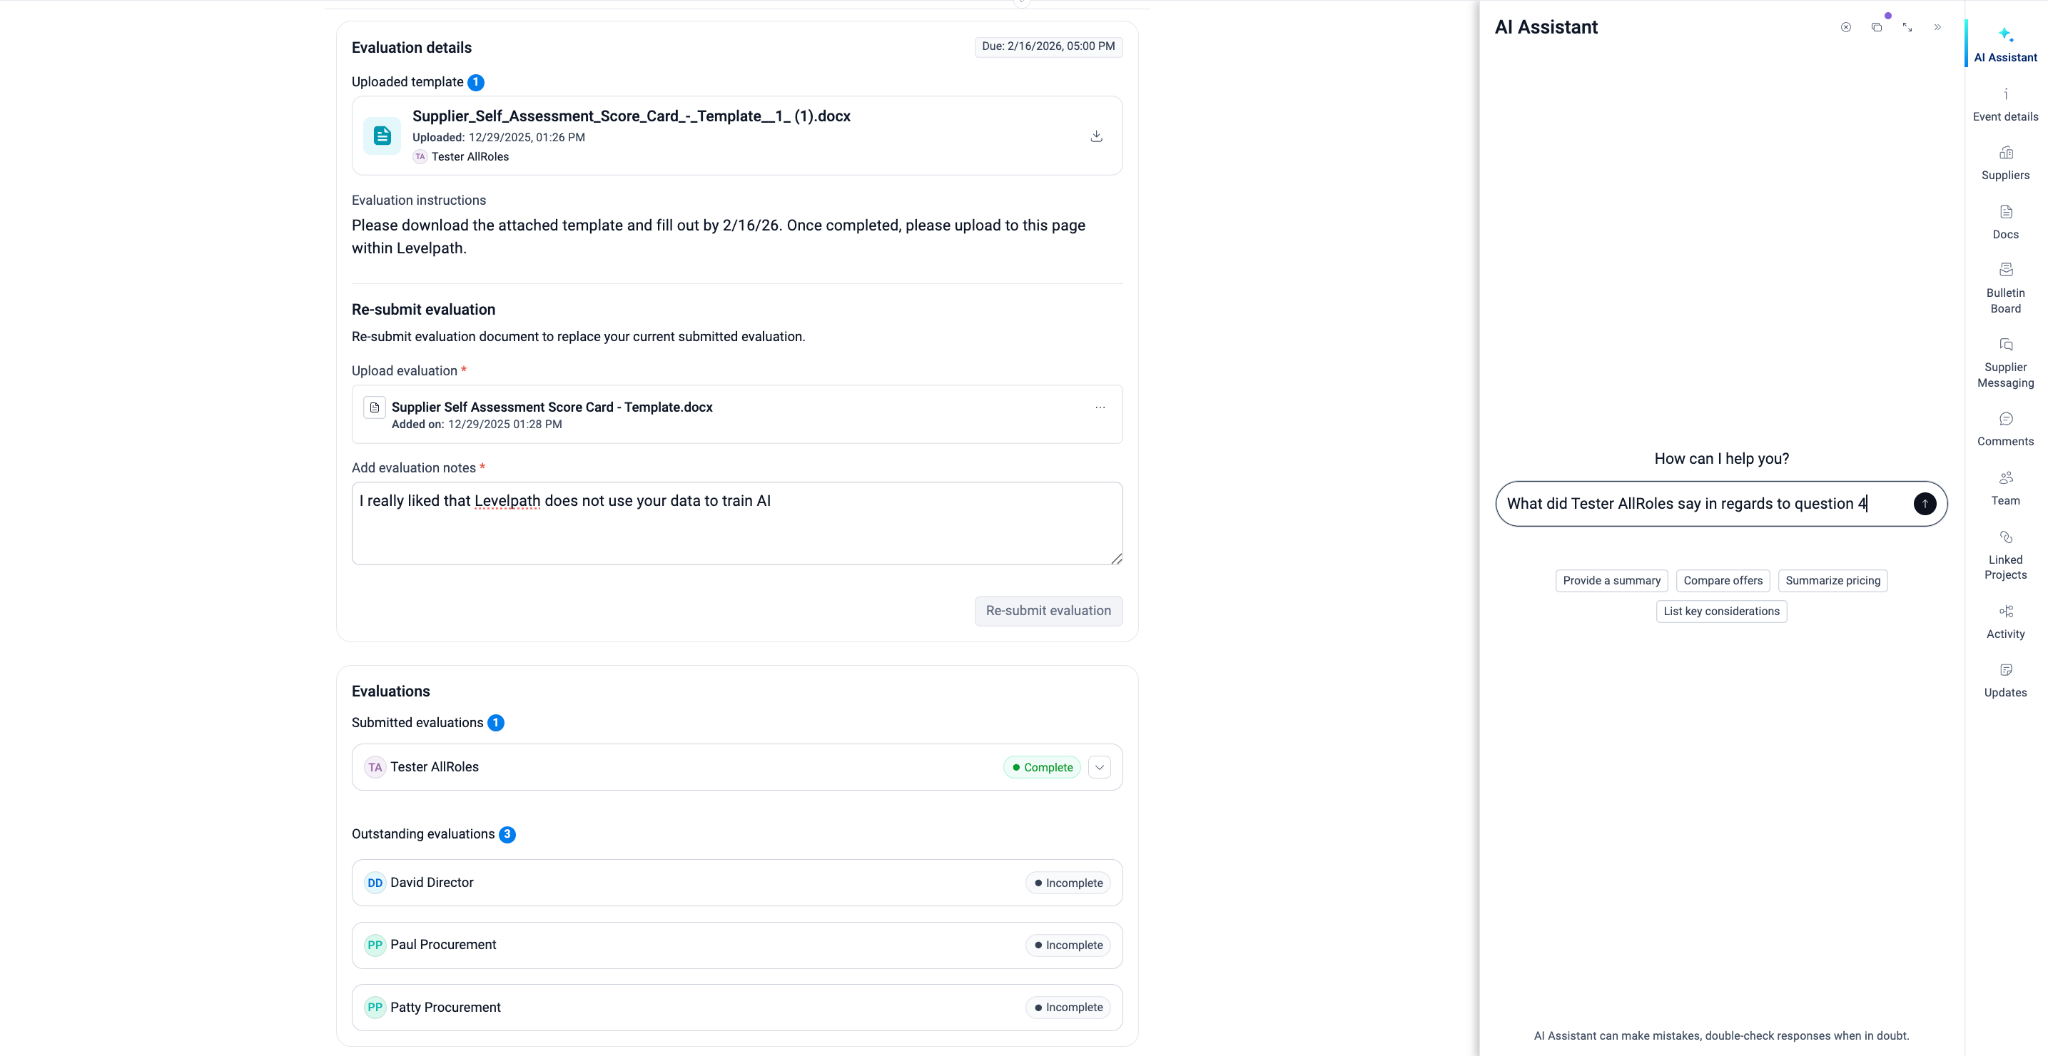
Task: Download the uploaded scorecard template
Action: coord(1096,136)
